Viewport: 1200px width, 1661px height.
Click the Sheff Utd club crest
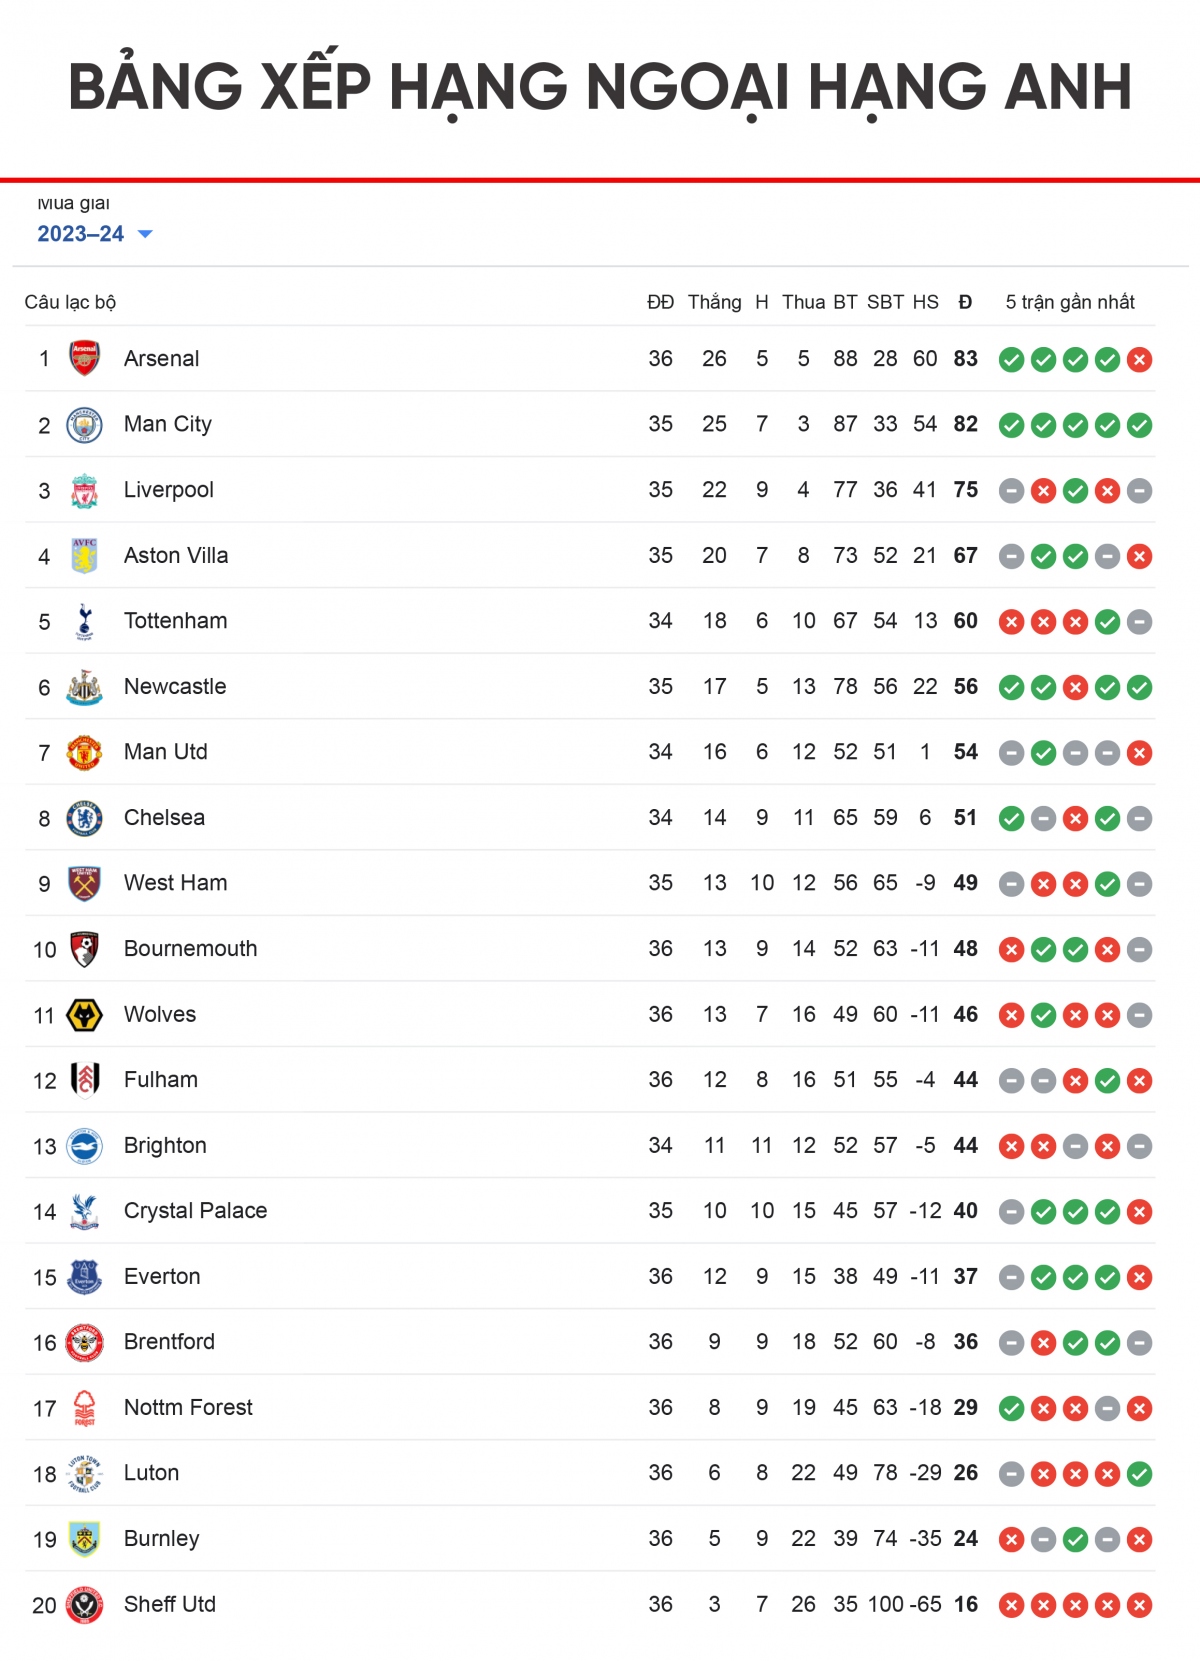(84, 1604)
